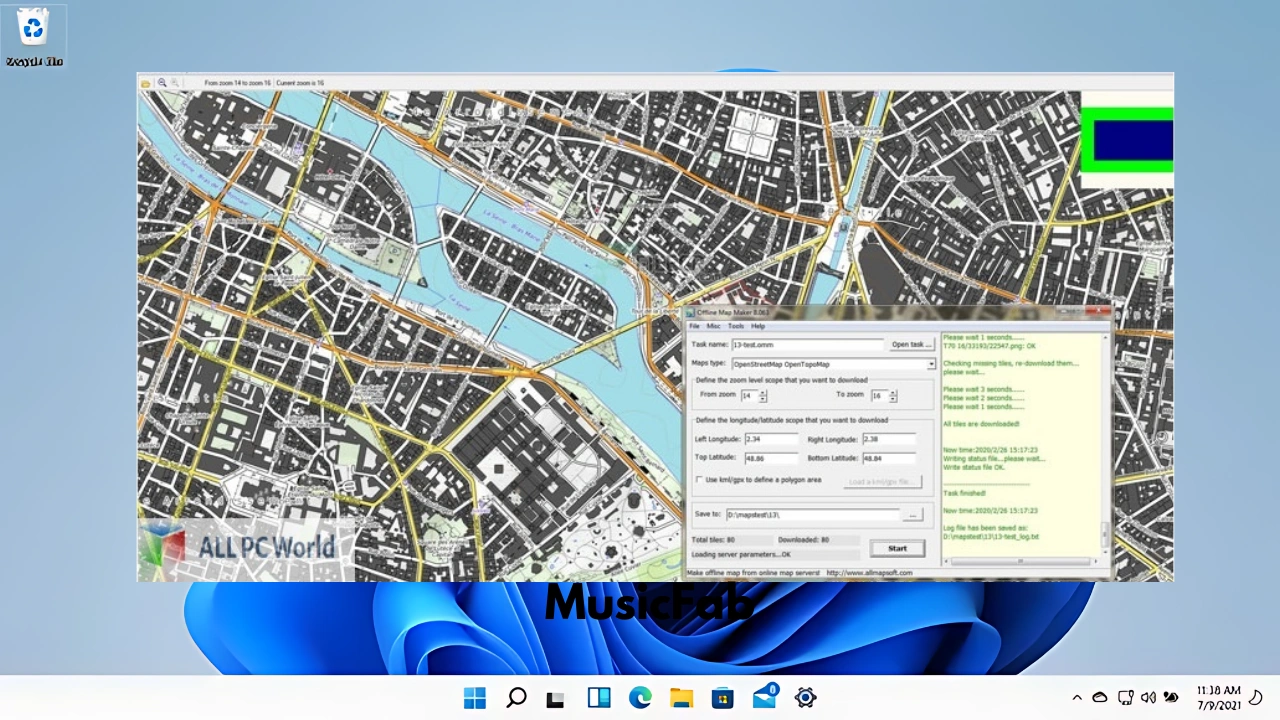Screen dimensions: 1280x720
Task: Click the open folder icon in map viewer toolbar
Action: 146,83
